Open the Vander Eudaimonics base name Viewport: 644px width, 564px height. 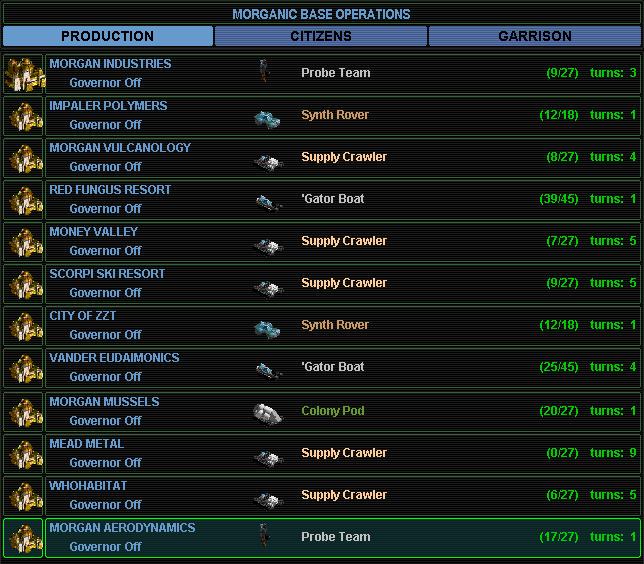(114, 357)
